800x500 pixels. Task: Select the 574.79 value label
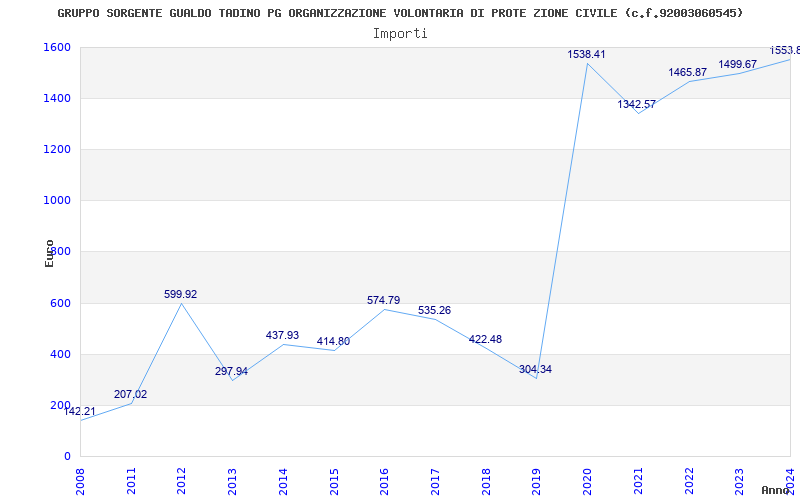coord(383,301)
